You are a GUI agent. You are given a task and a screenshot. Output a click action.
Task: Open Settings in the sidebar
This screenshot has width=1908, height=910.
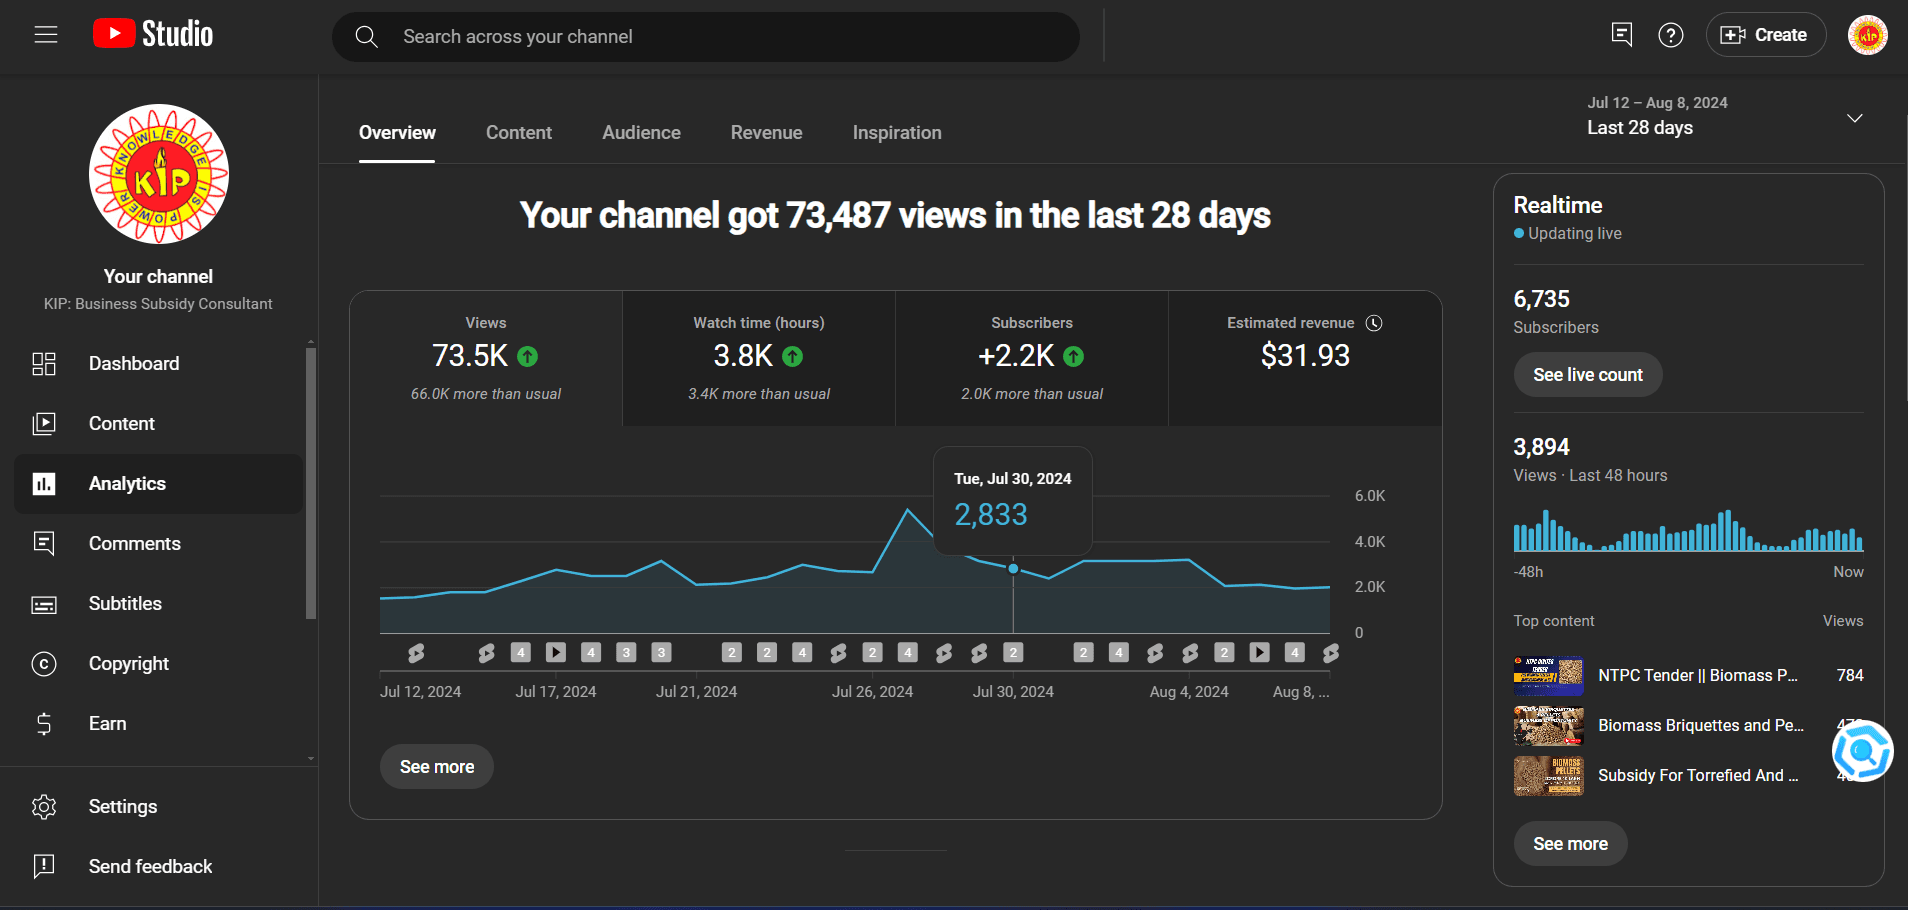click(x=158, y=807)
